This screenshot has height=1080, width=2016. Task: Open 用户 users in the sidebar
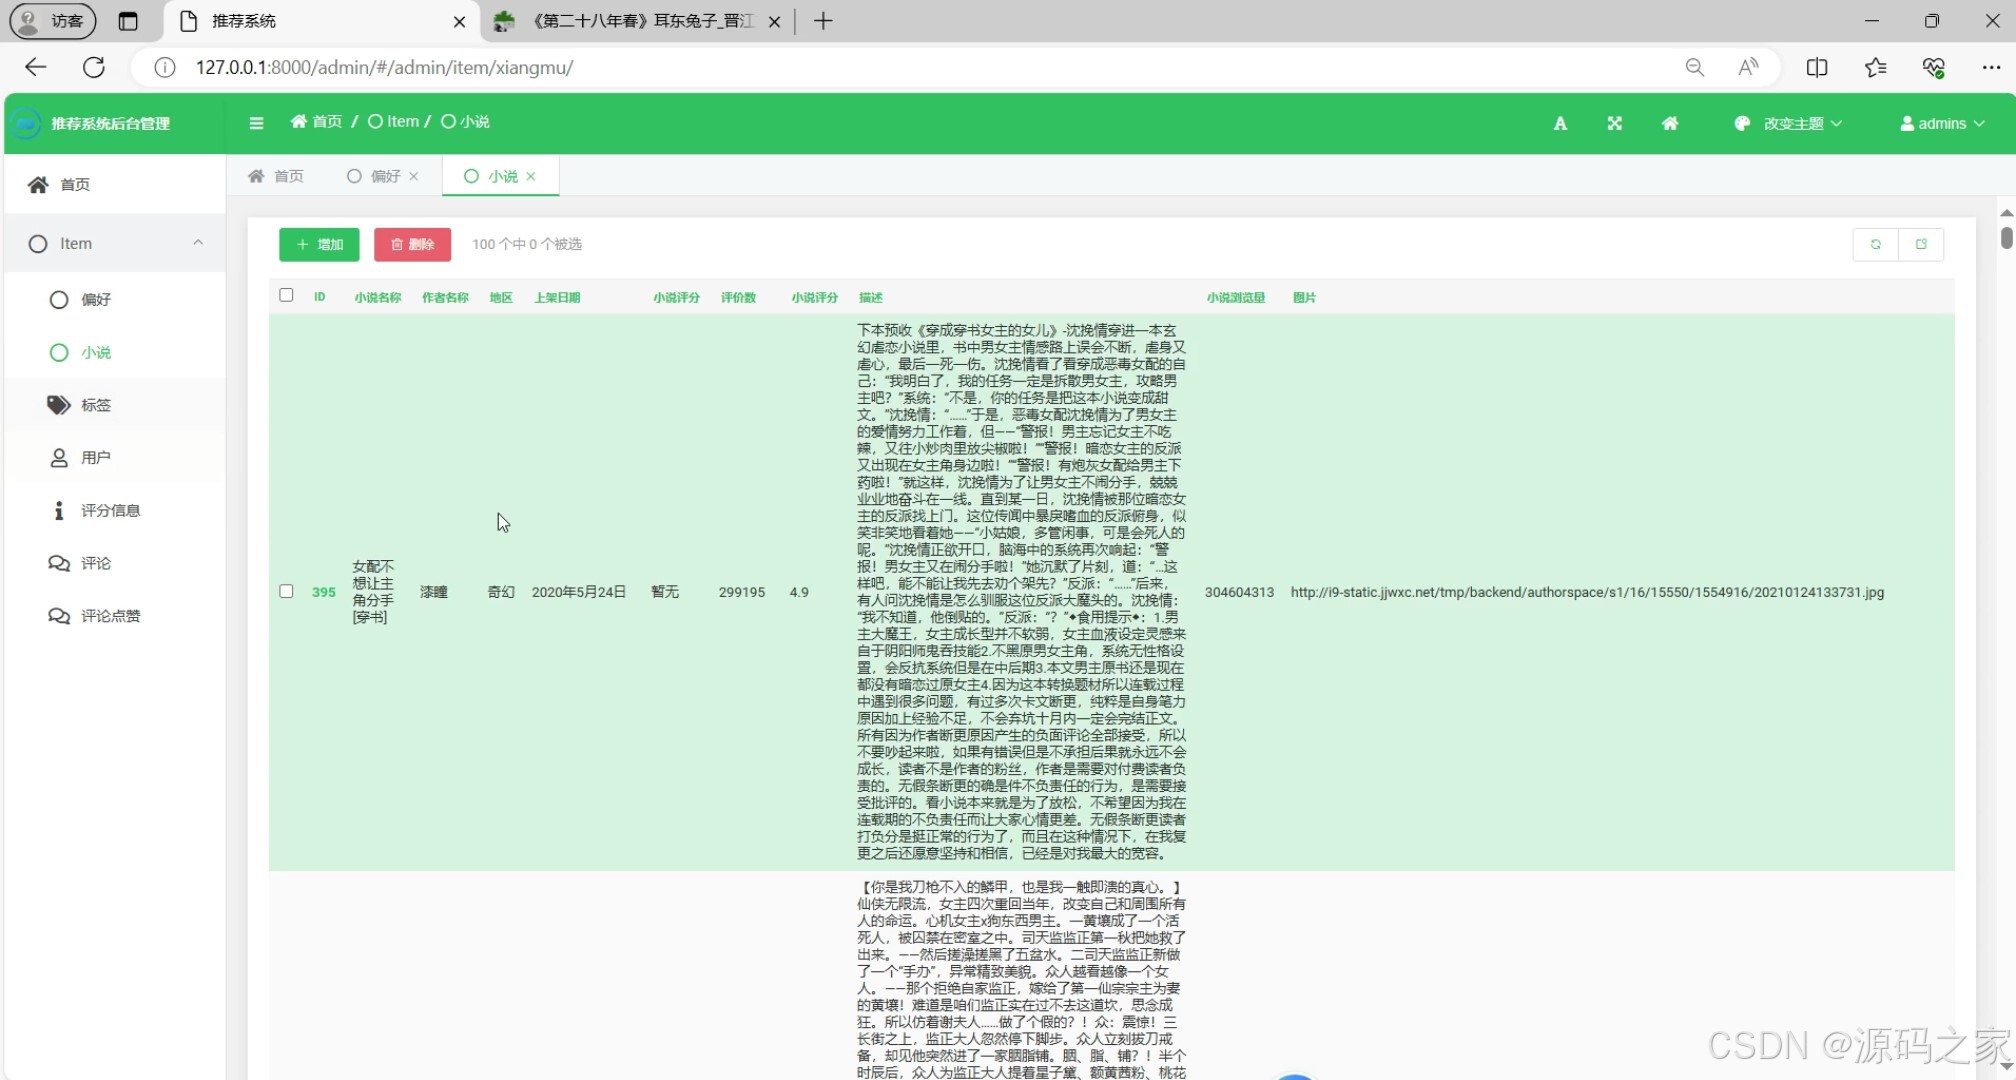95,458
